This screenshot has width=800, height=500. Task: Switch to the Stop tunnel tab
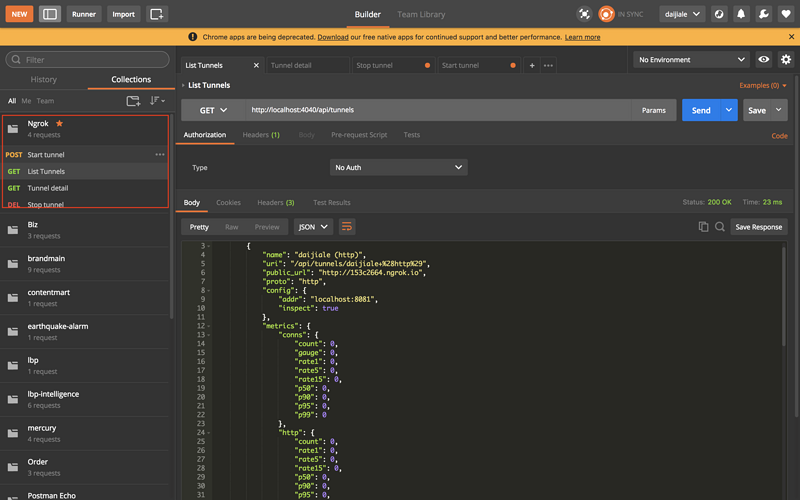(392, 65)
